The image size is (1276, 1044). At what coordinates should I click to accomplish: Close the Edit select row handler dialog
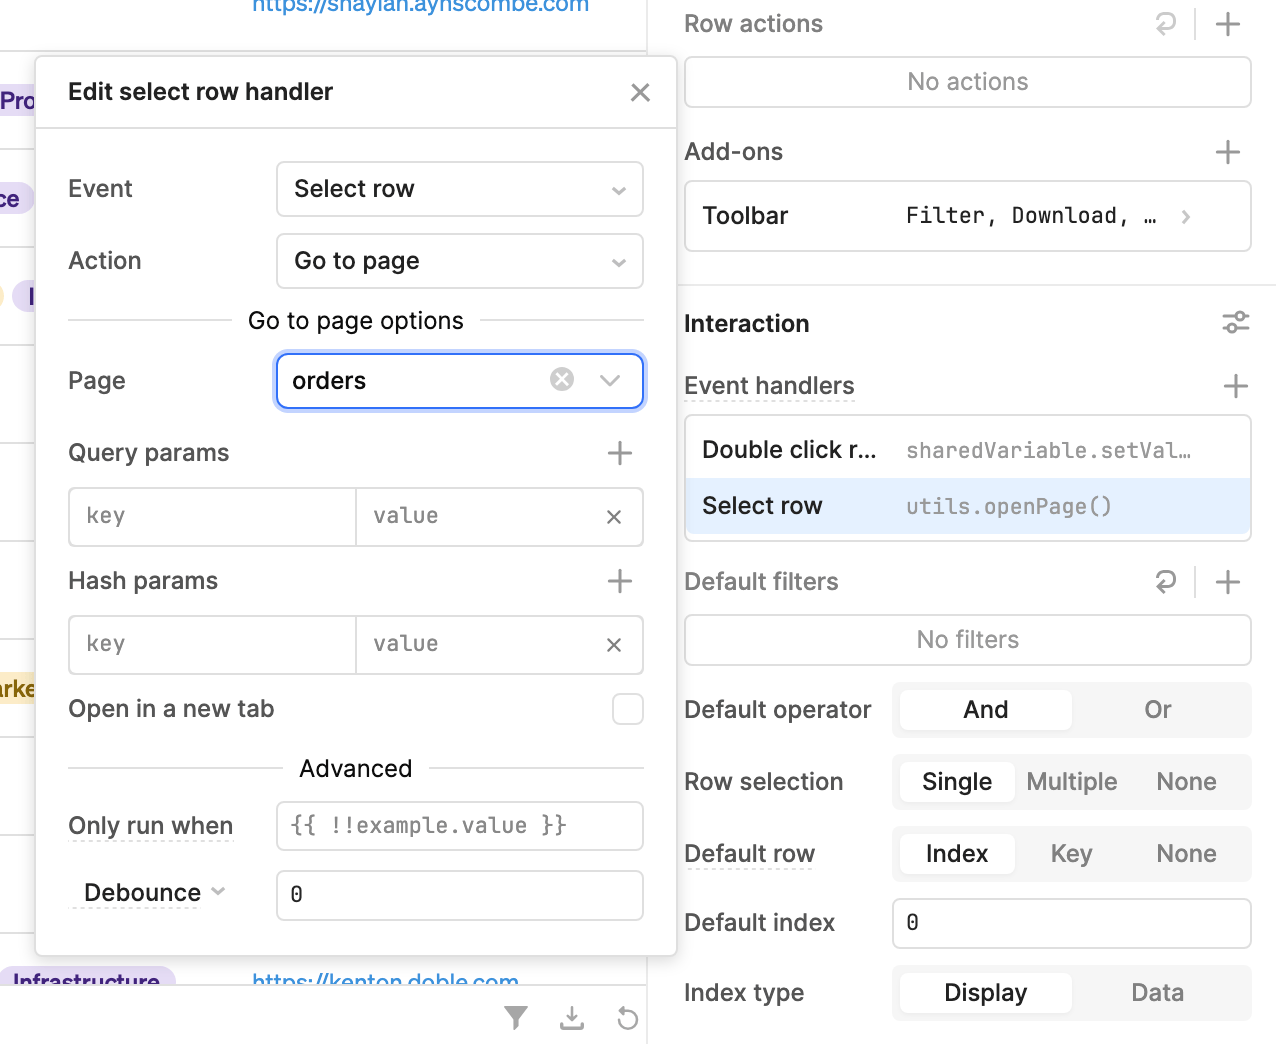pos(640,92)
